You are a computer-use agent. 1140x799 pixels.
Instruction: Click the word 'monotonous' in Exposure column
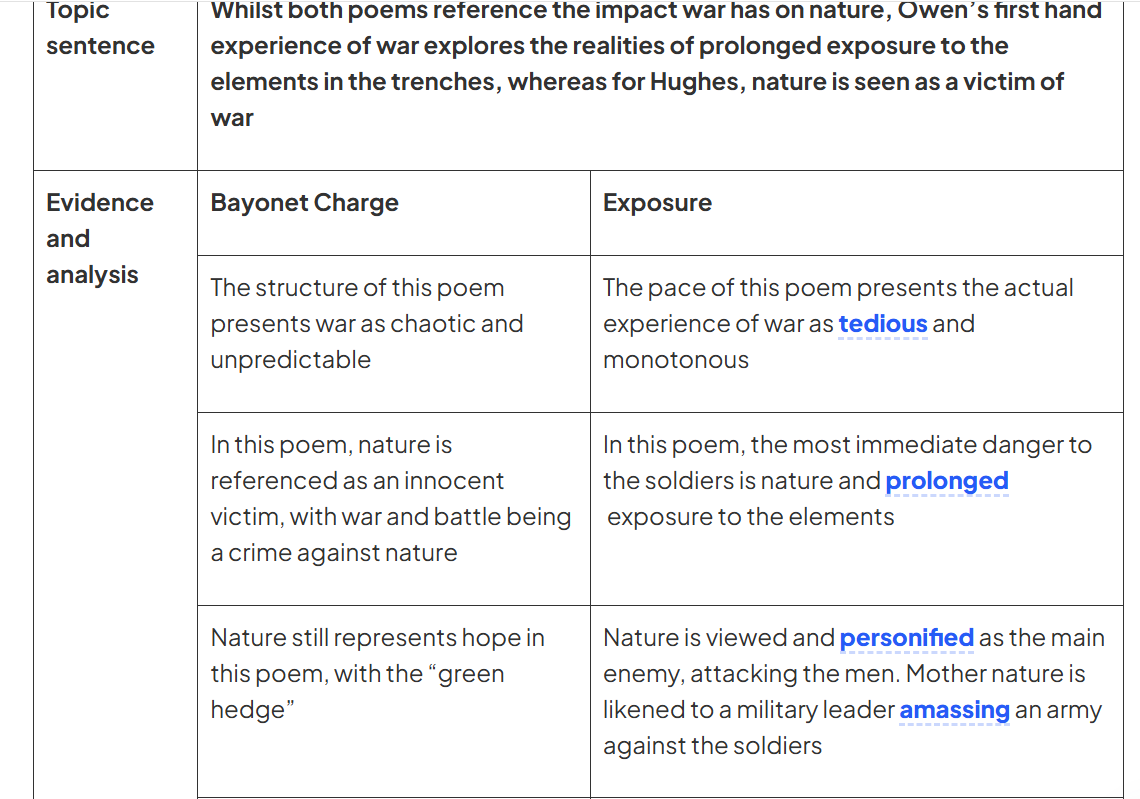click(675, 360)
